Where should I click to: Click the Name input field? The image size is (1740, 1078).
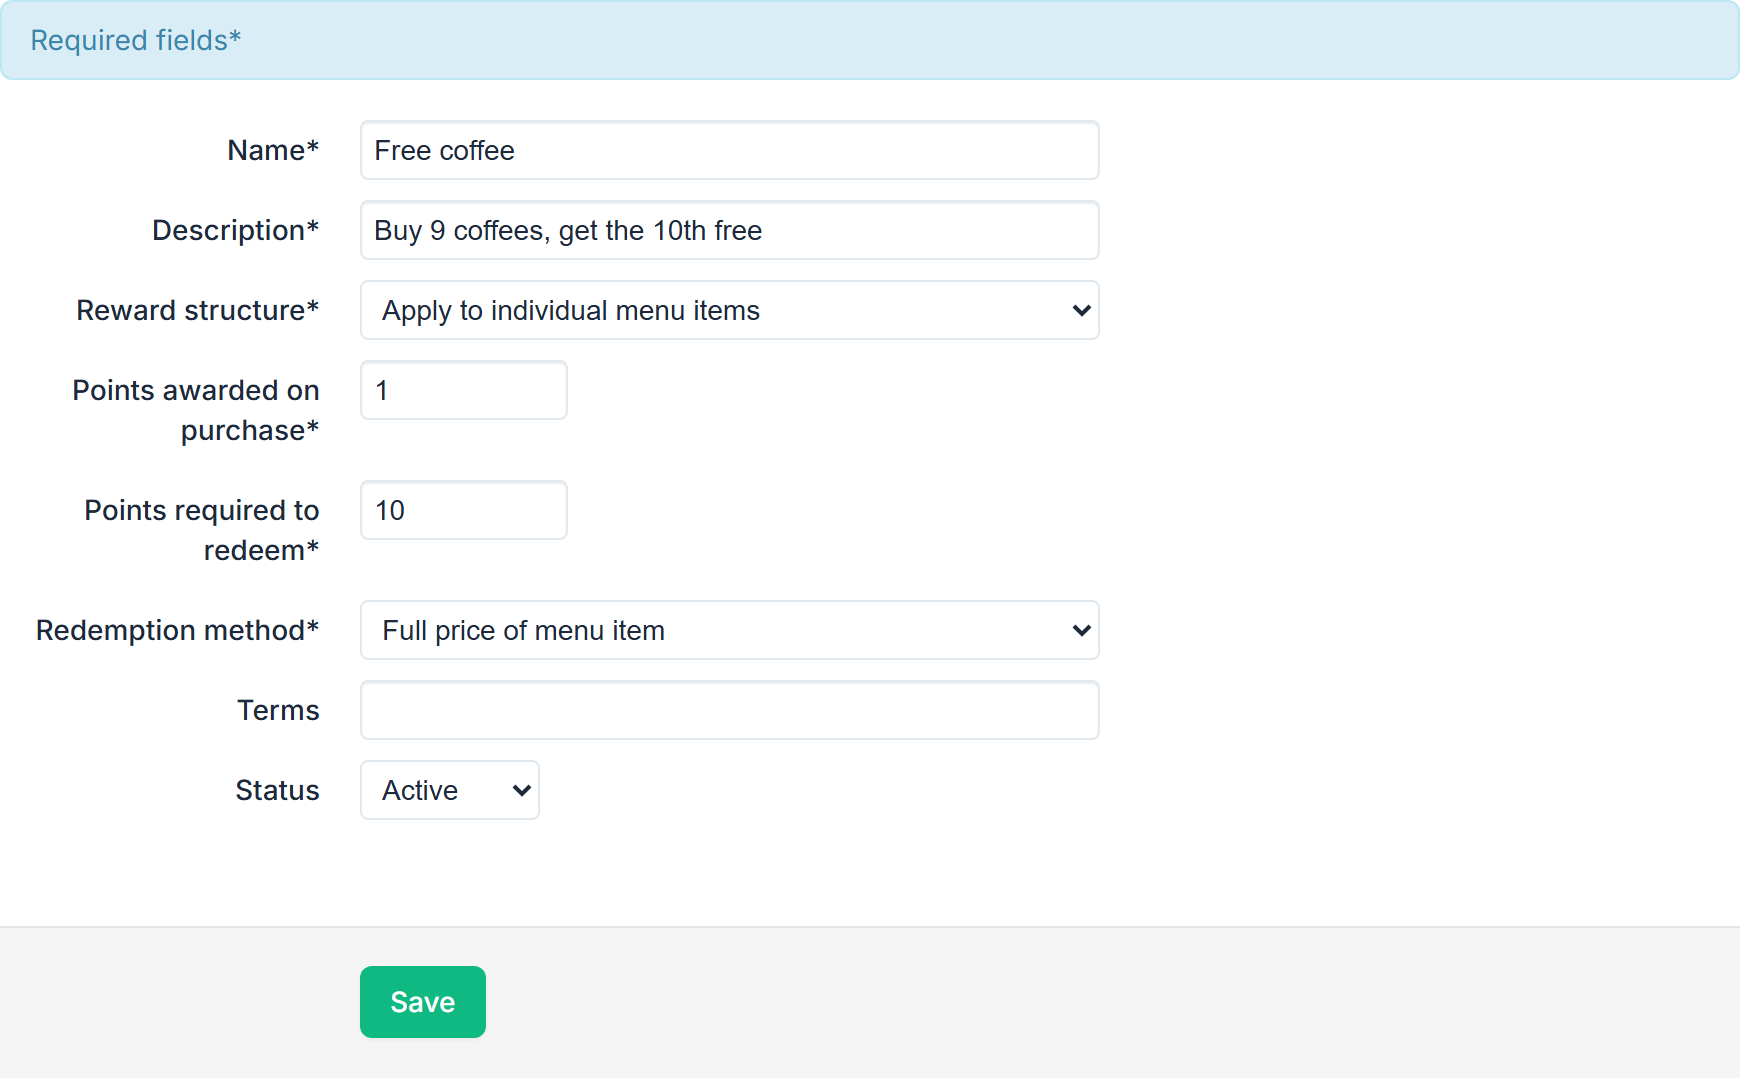coord(730,150)
